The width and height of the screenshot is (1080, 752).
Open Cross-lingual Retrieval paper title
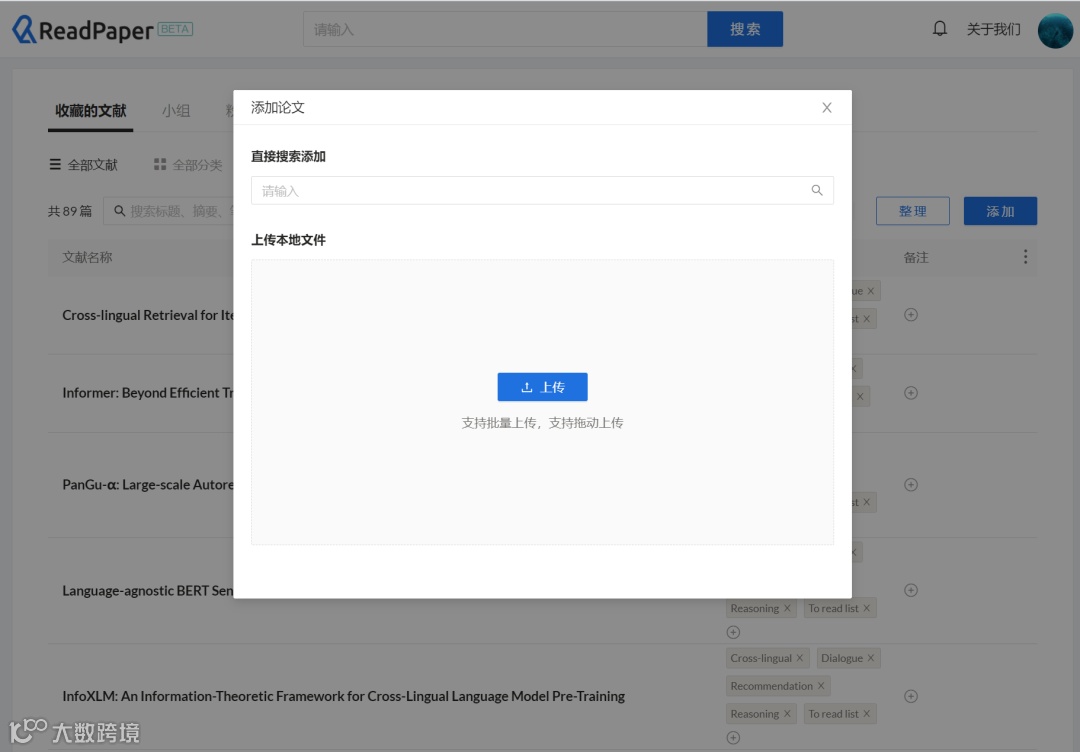tap(148, 315)
